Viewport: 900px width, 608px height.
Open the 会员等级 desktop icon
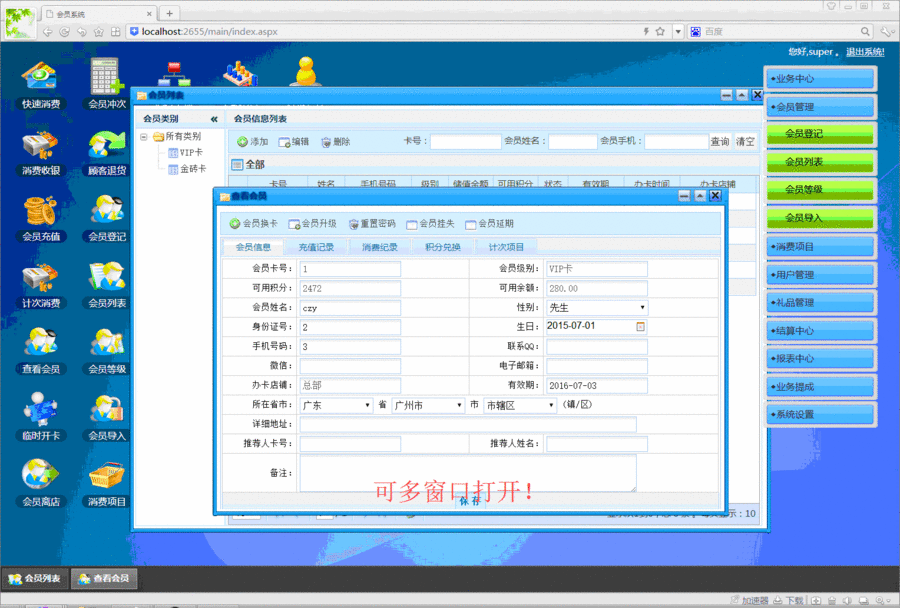[x=107, y=351]
